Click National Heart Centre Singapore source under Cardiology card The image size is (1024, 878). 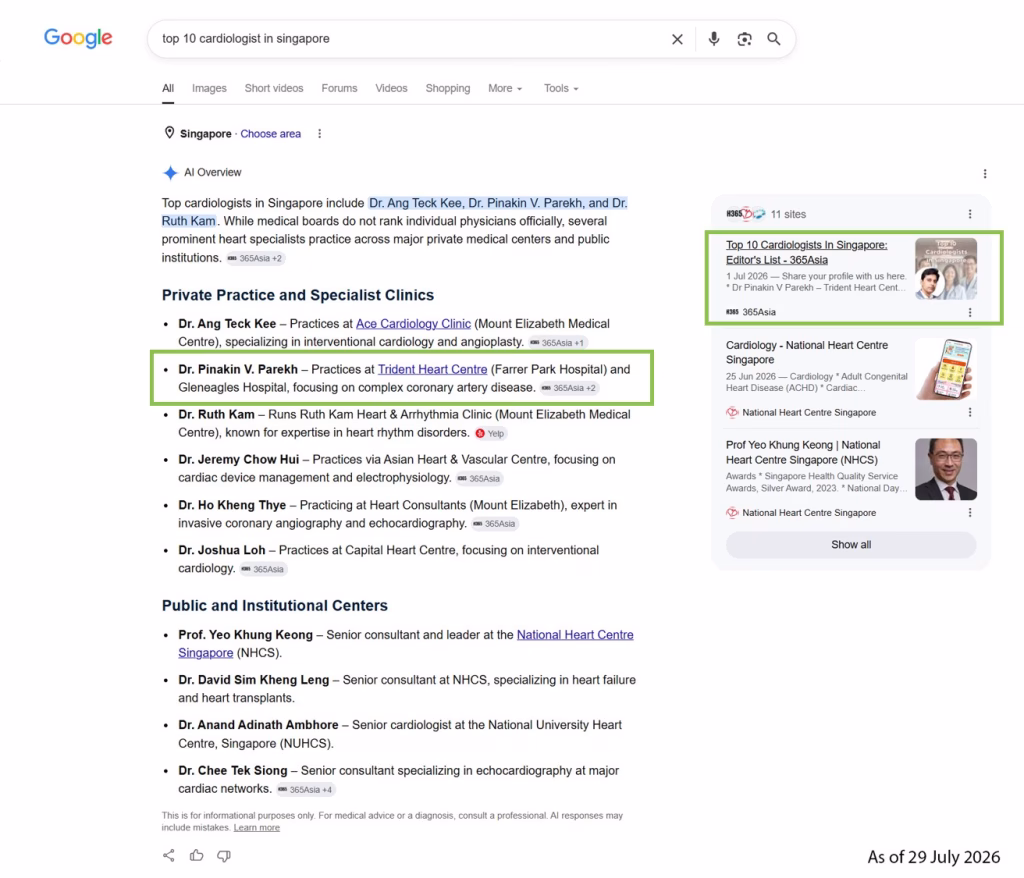(809, 413)
